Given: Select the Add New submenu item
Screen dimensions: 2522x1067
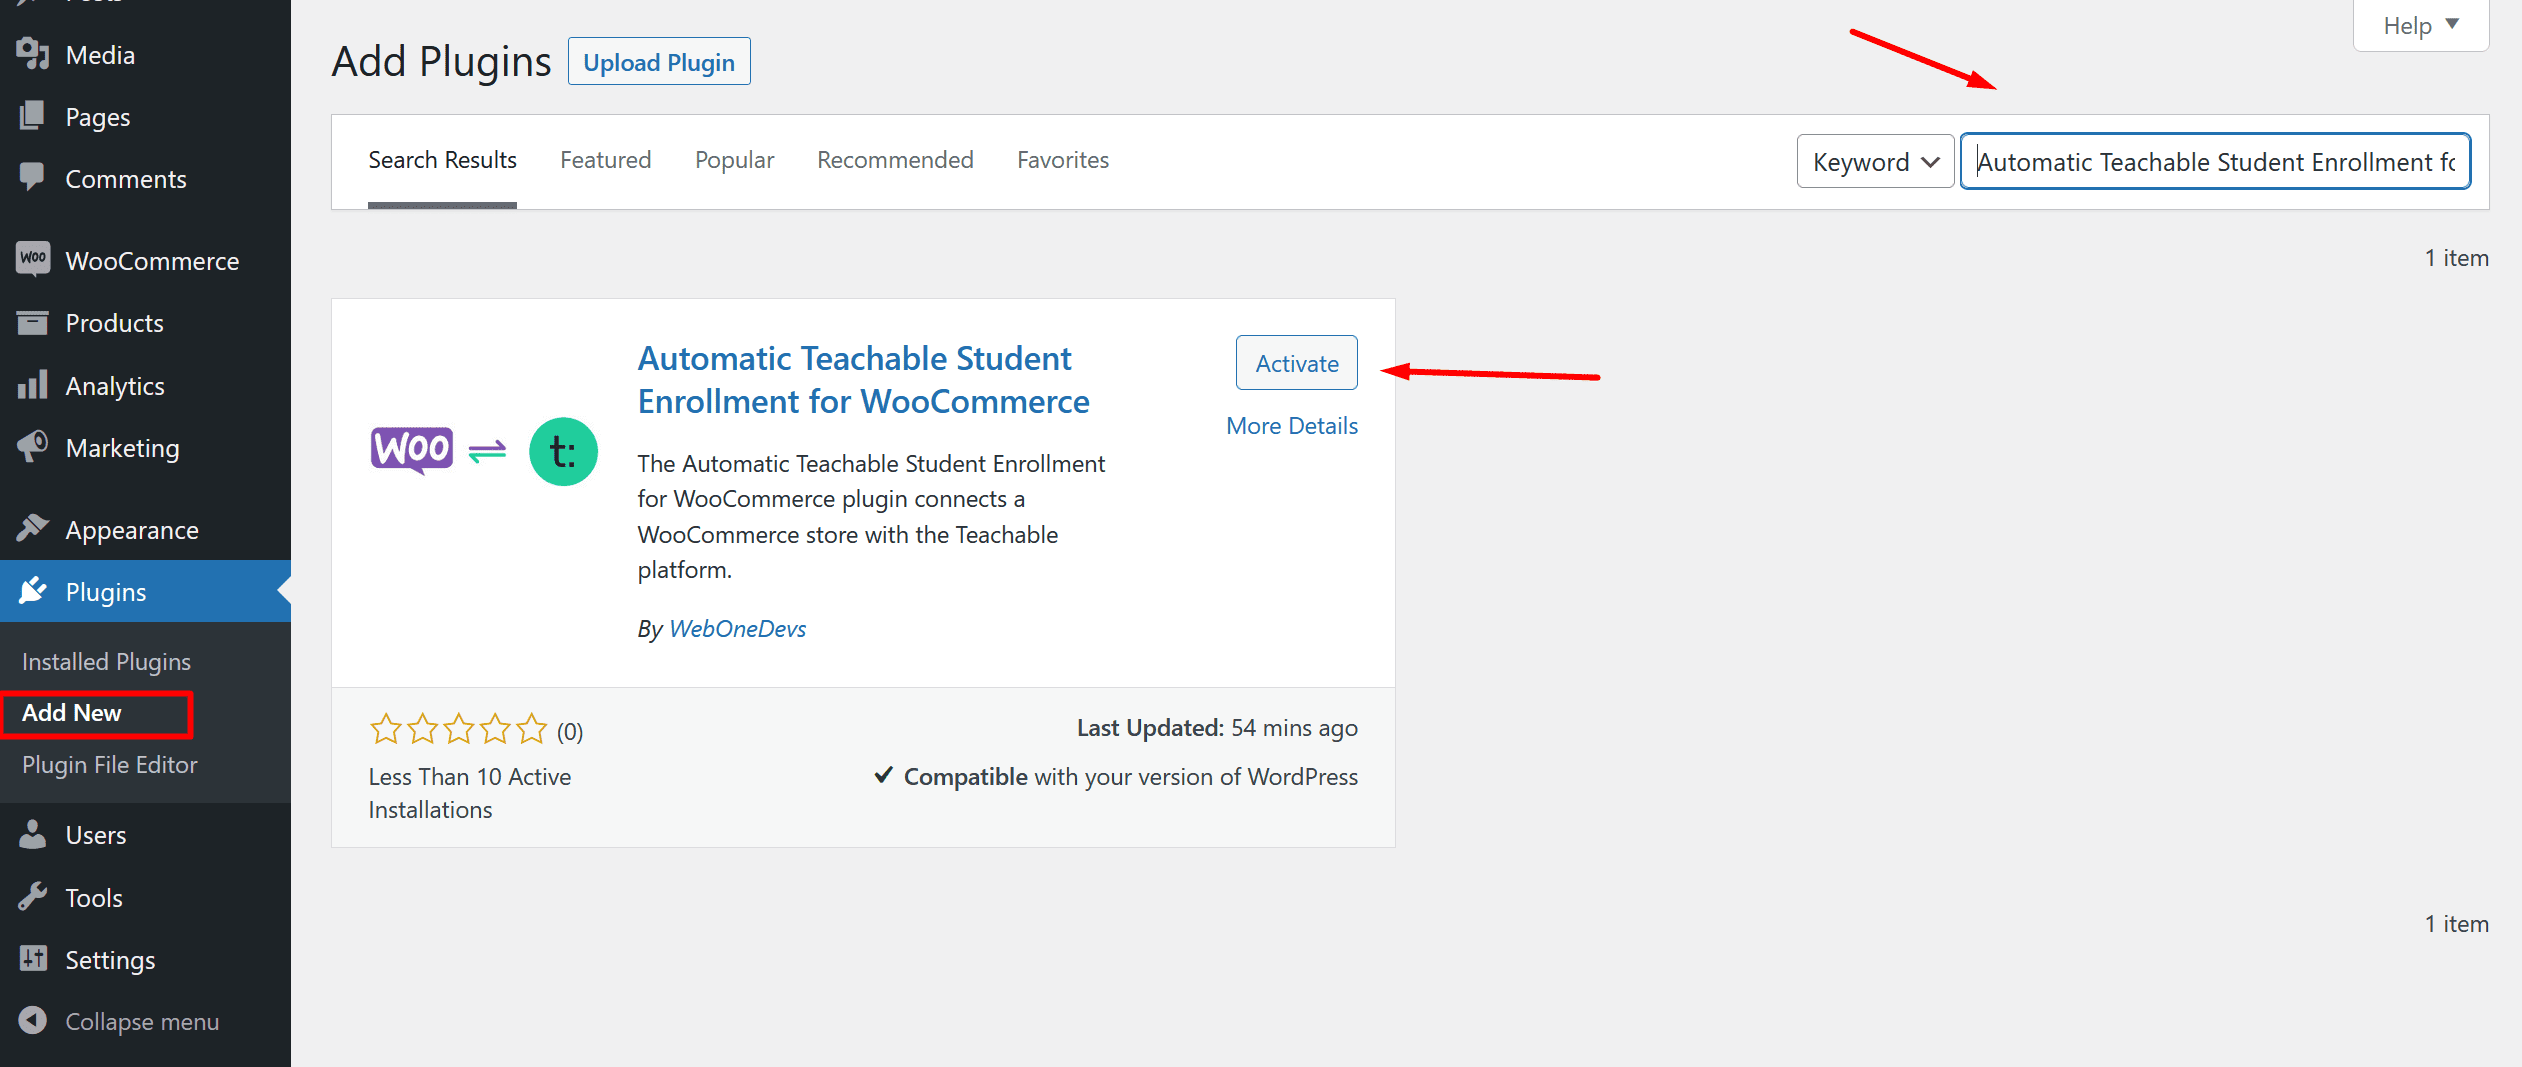Looking at the screenshot, I should point(72,713).
